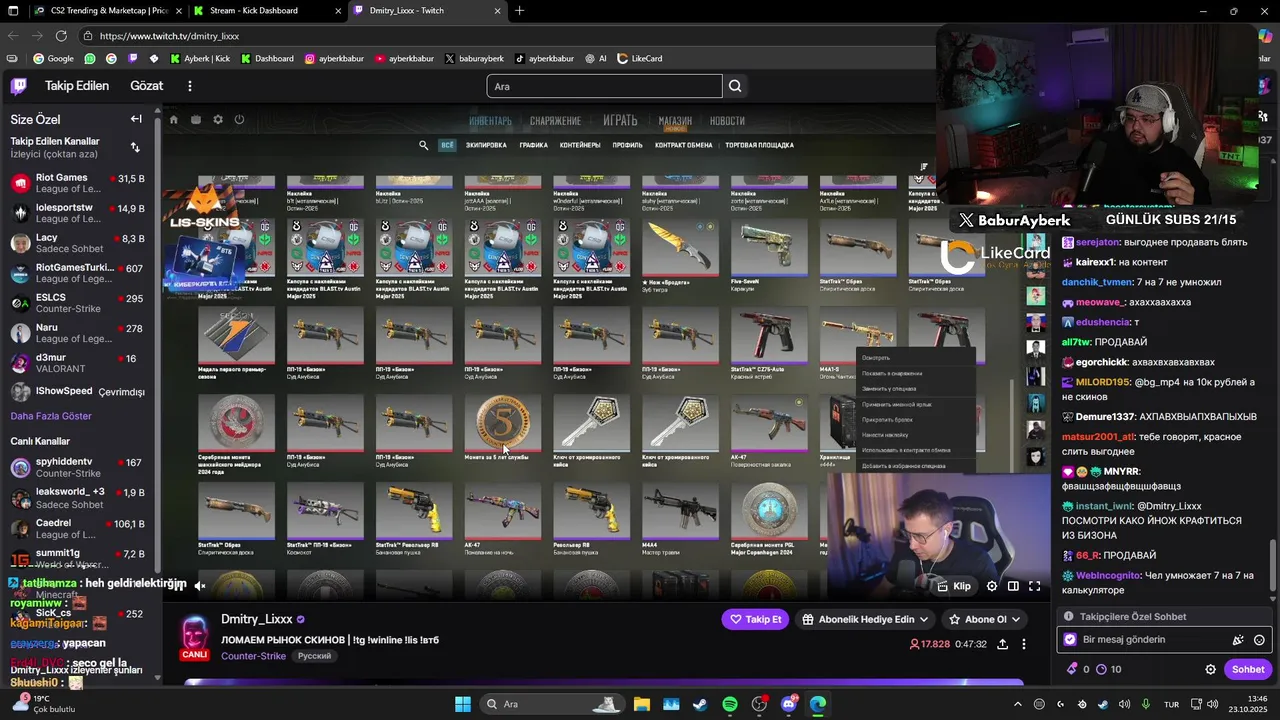Switch to Stream - Kick Dashboard tab
Viewport: 1280px width, 720px height.
[265, 11]
